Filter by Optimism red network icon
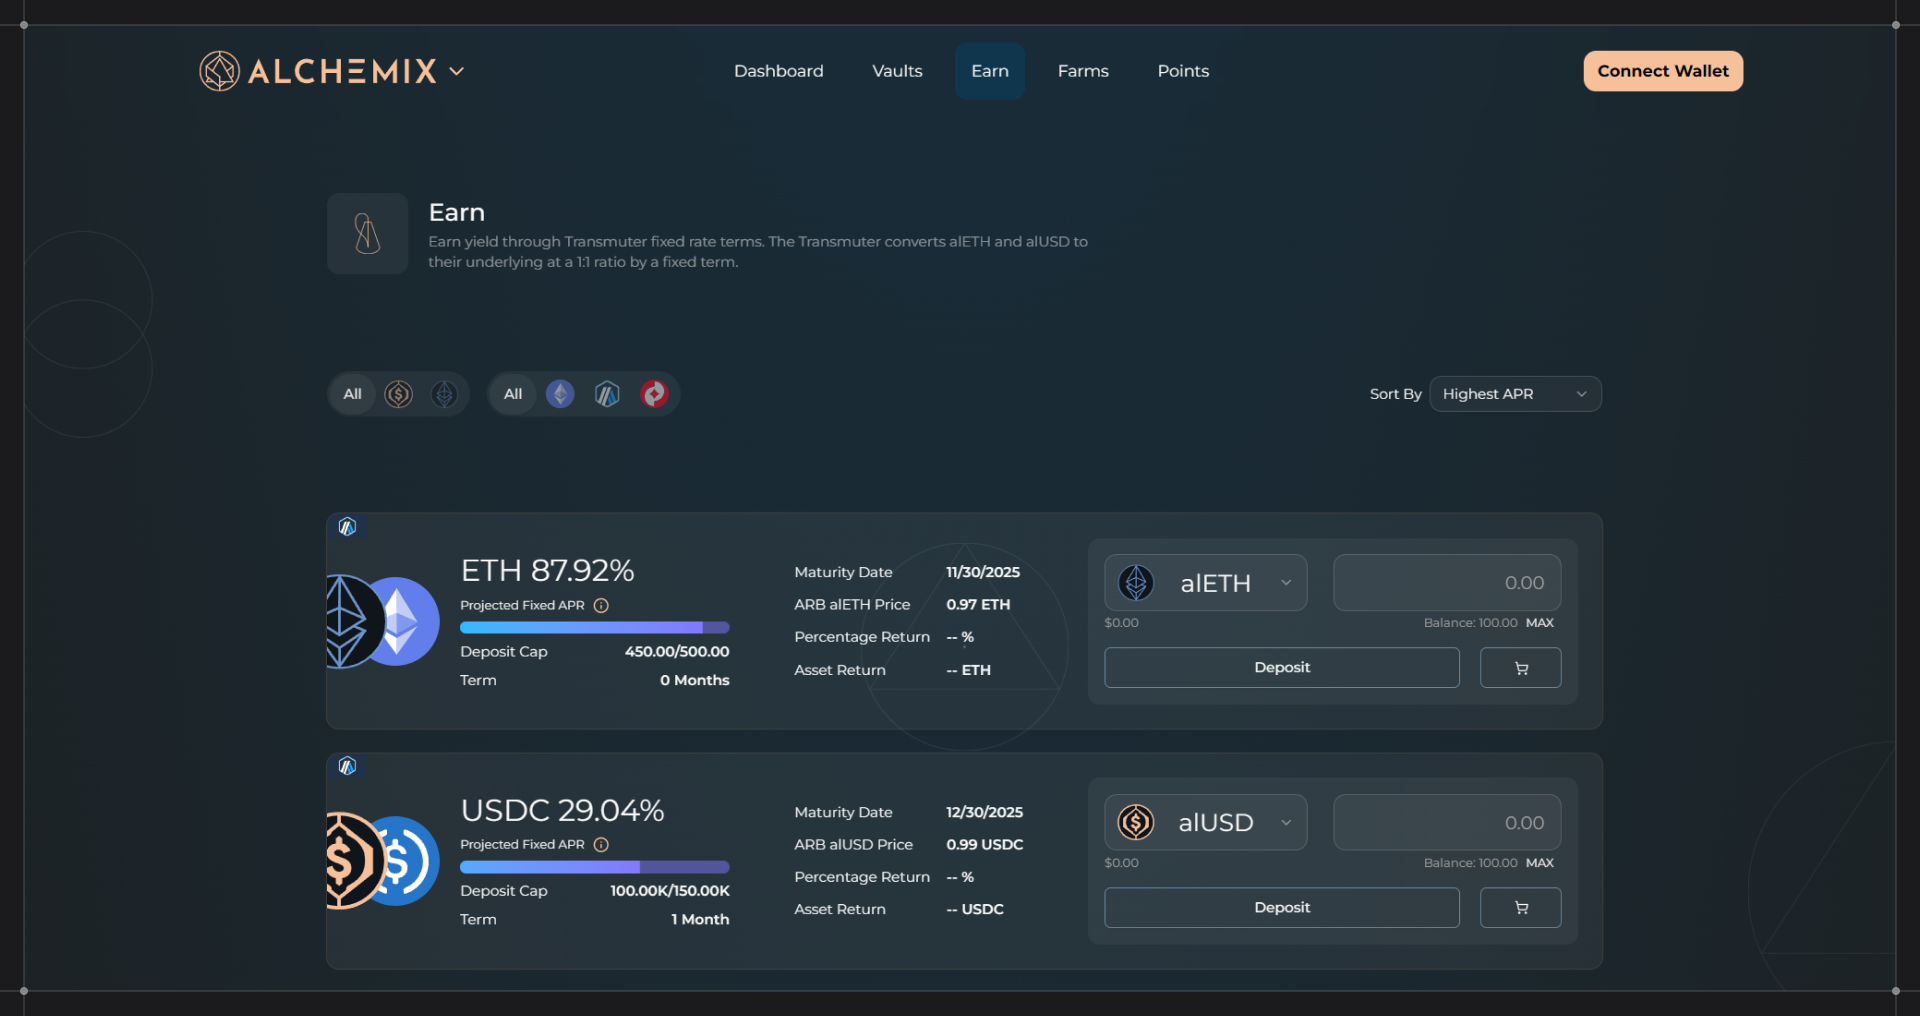The width and height of the screenshot is (1920, 1016). [x=654, y=394]
